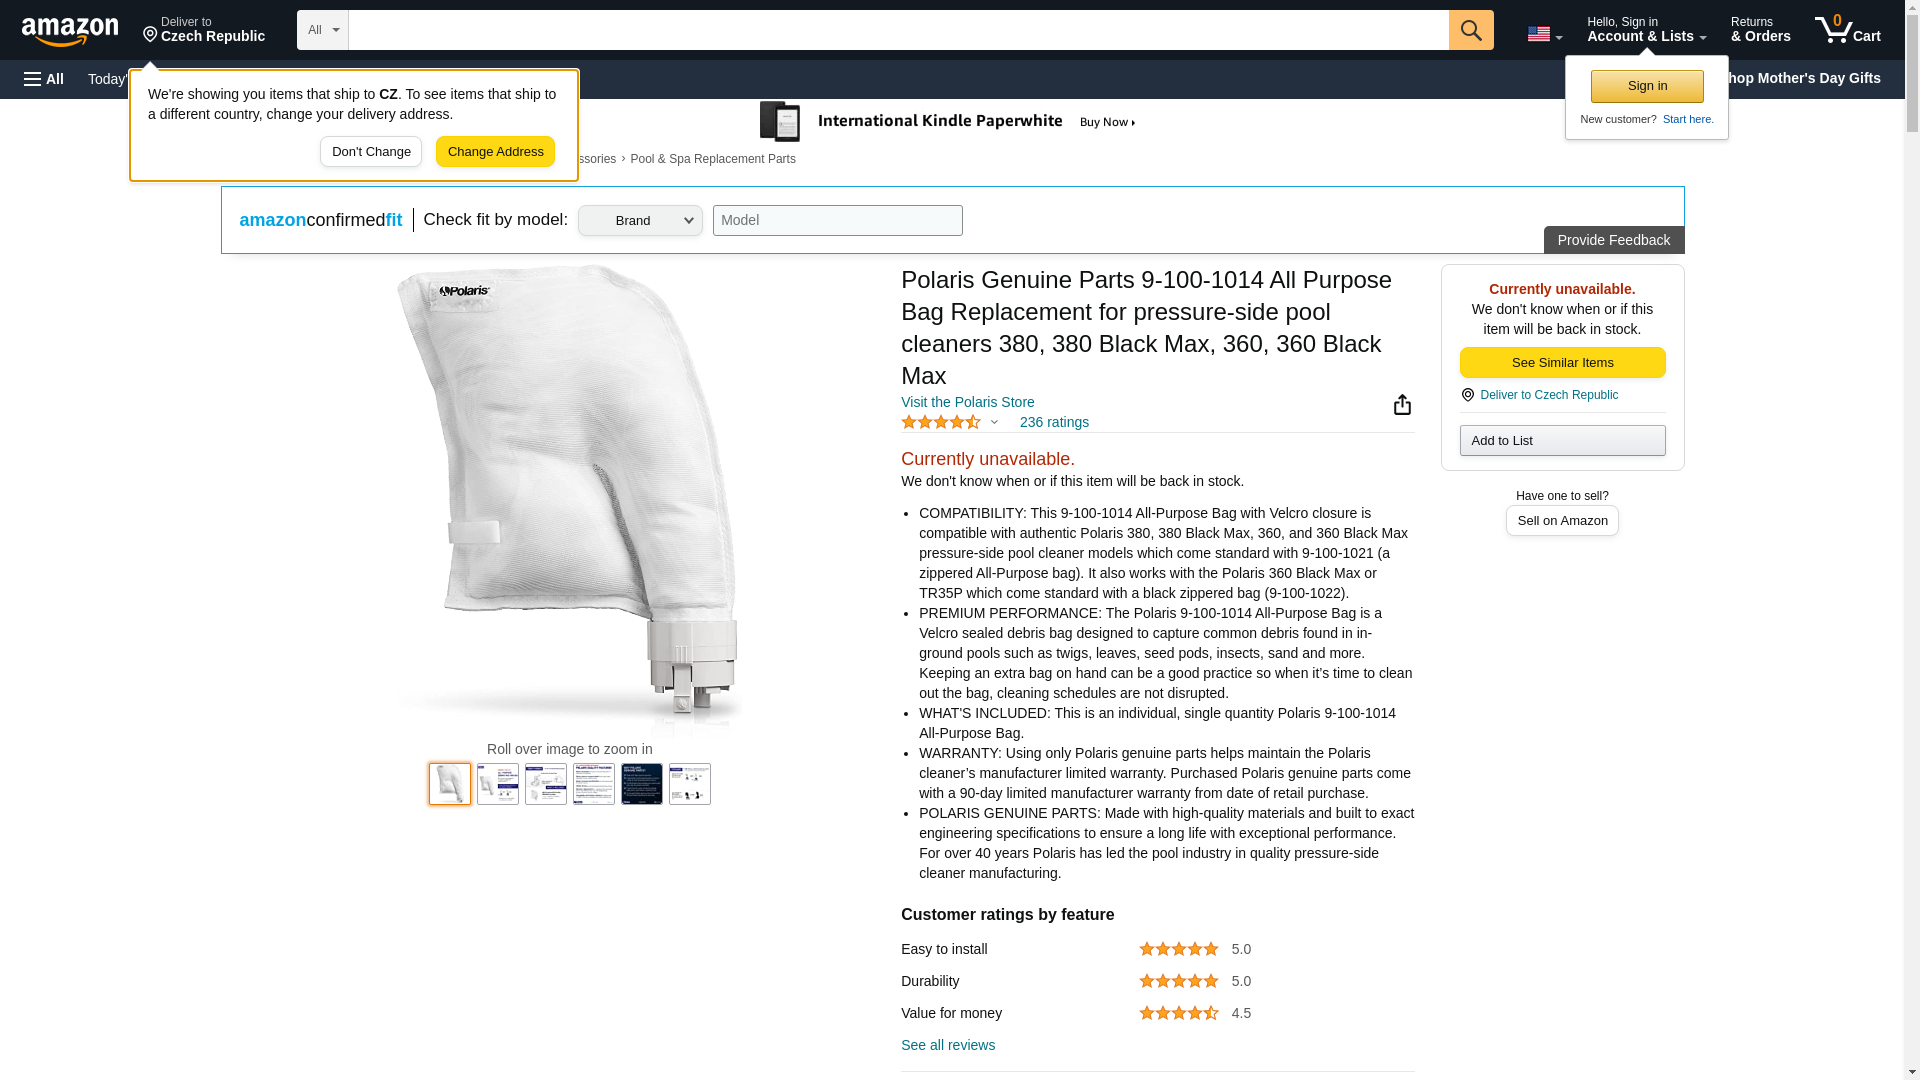Image resolution: width=1920 pixels, height=1080 pixels.
Task: Click the Don't Change button
Action: 371,152
